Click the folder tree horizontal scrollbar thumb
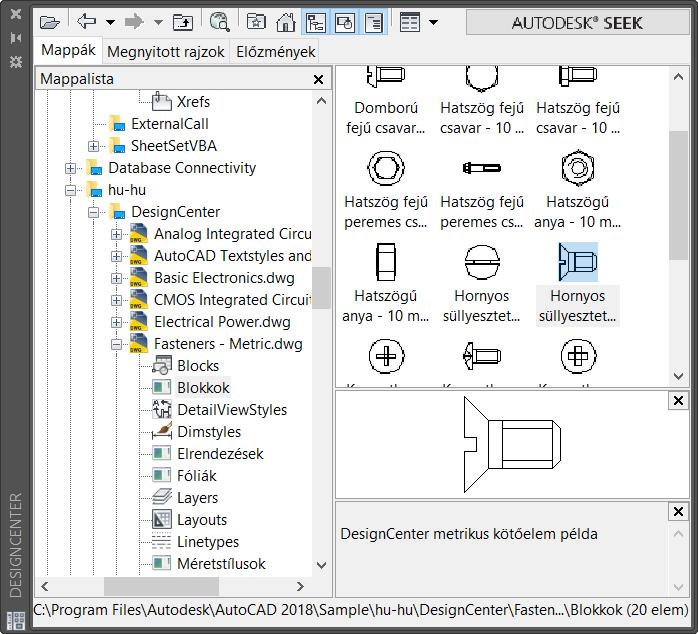The height and width of the screenshot is (634, 698). (x=161, y=586)
